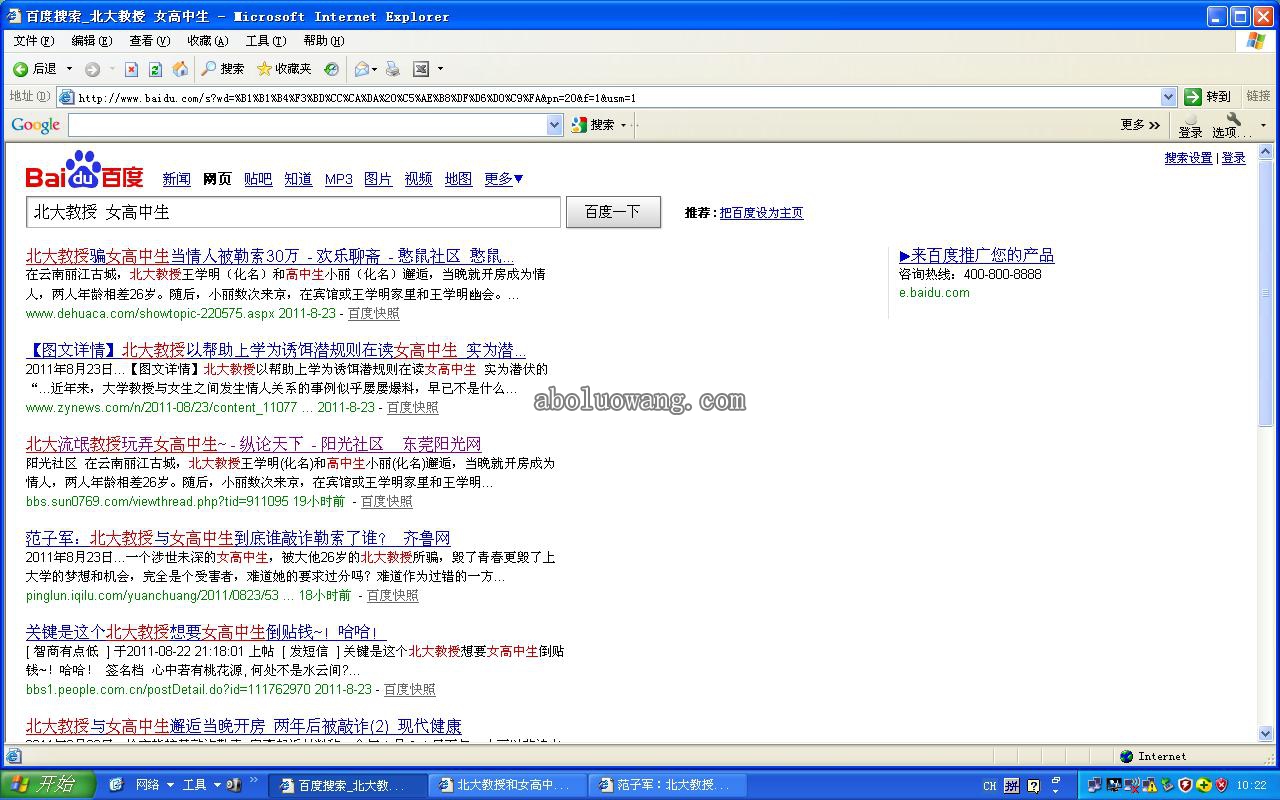Open Favorites (收藏夹) star button

coord(264,69)
